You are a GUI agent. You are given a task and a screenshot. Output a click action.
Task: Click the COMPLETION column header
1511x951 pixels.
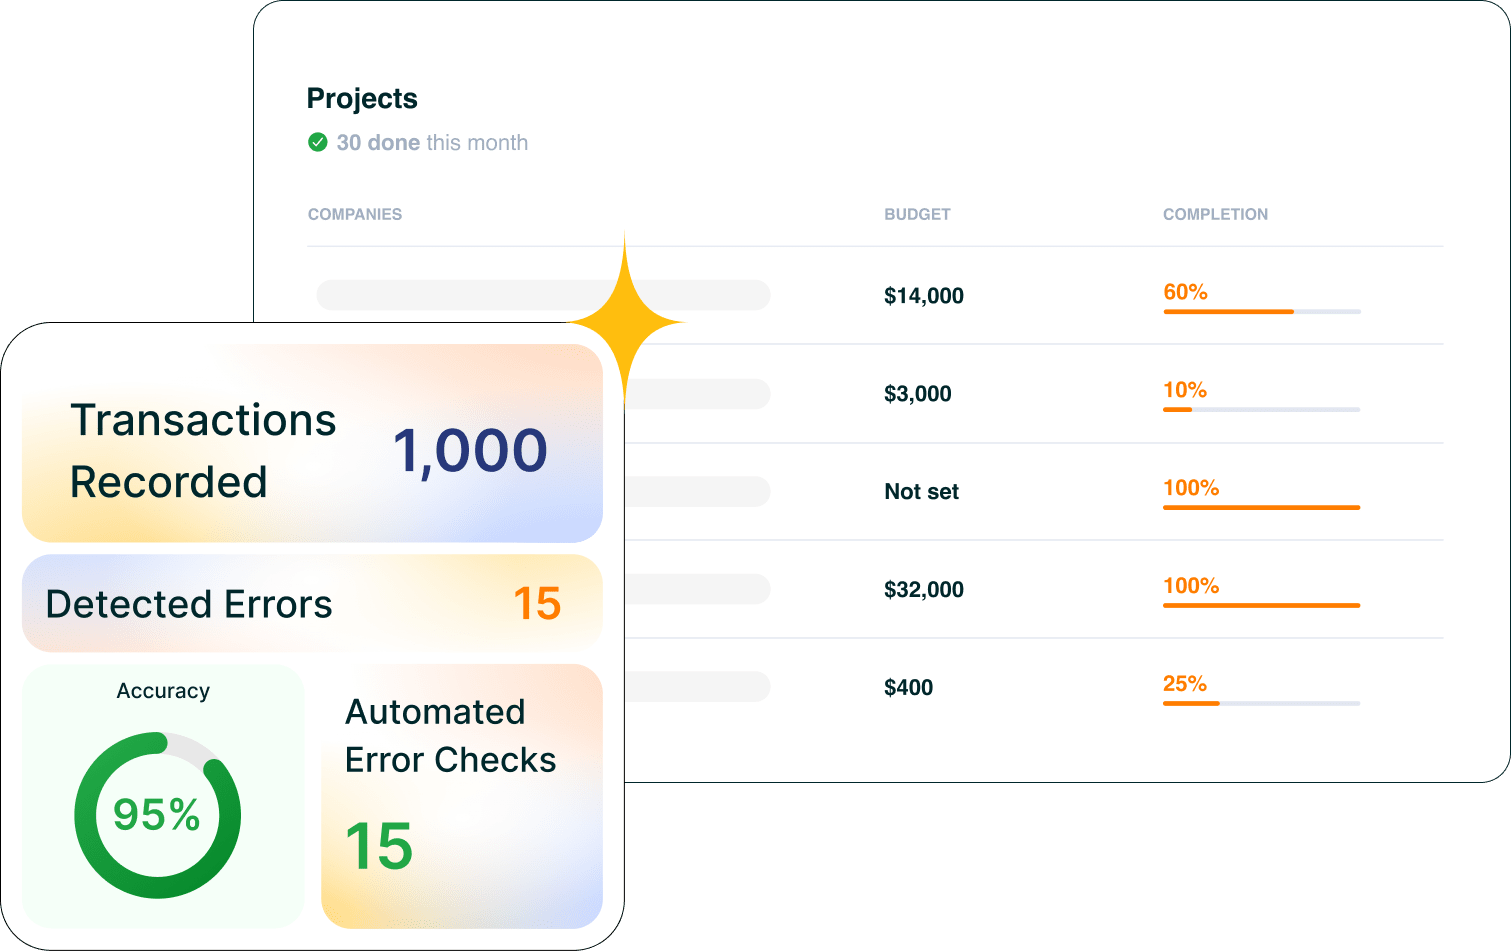[x=1215, y=214]
